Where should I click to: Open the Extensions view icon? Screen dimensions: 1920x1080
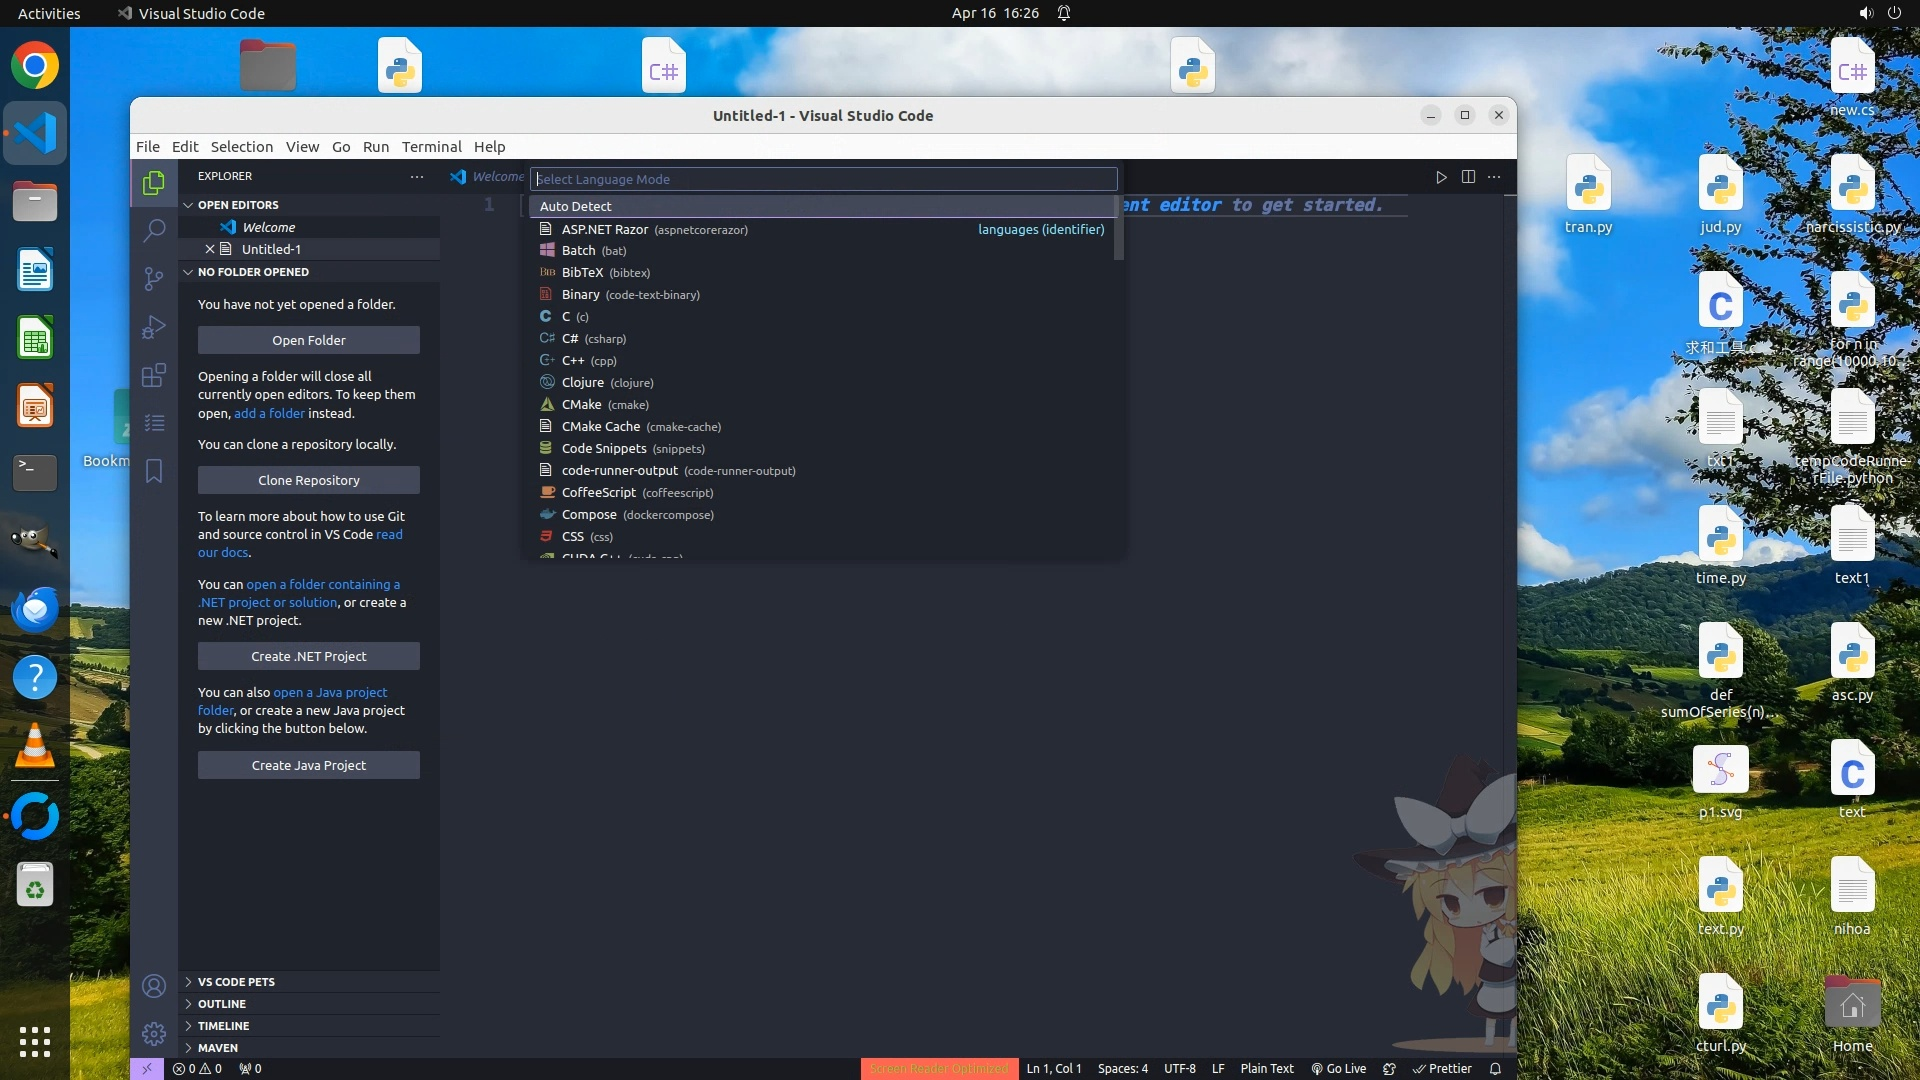[x=154, y=375]
